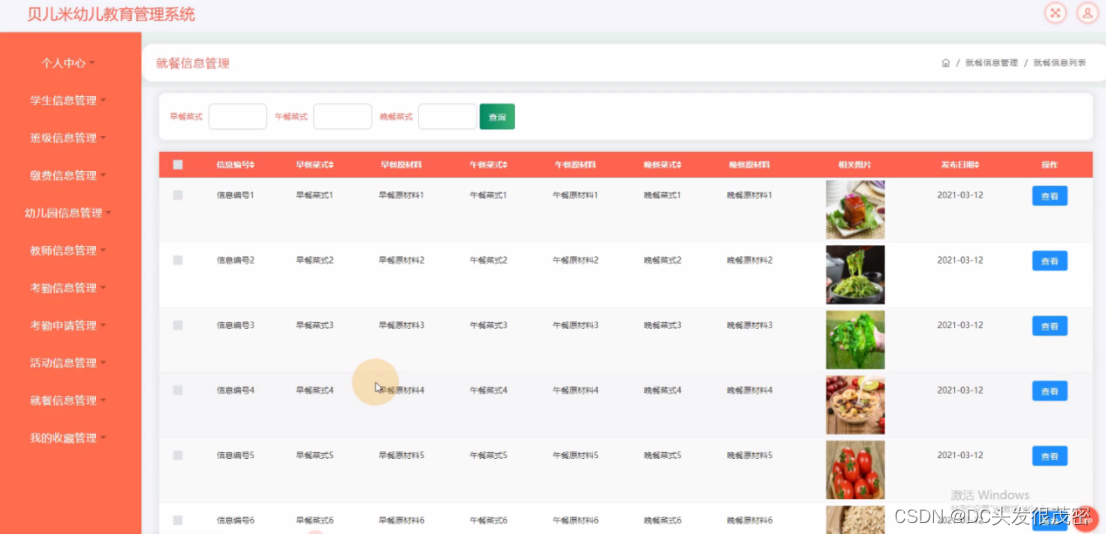Check the checkbox for 信息编号6 row

pos(178,520)
